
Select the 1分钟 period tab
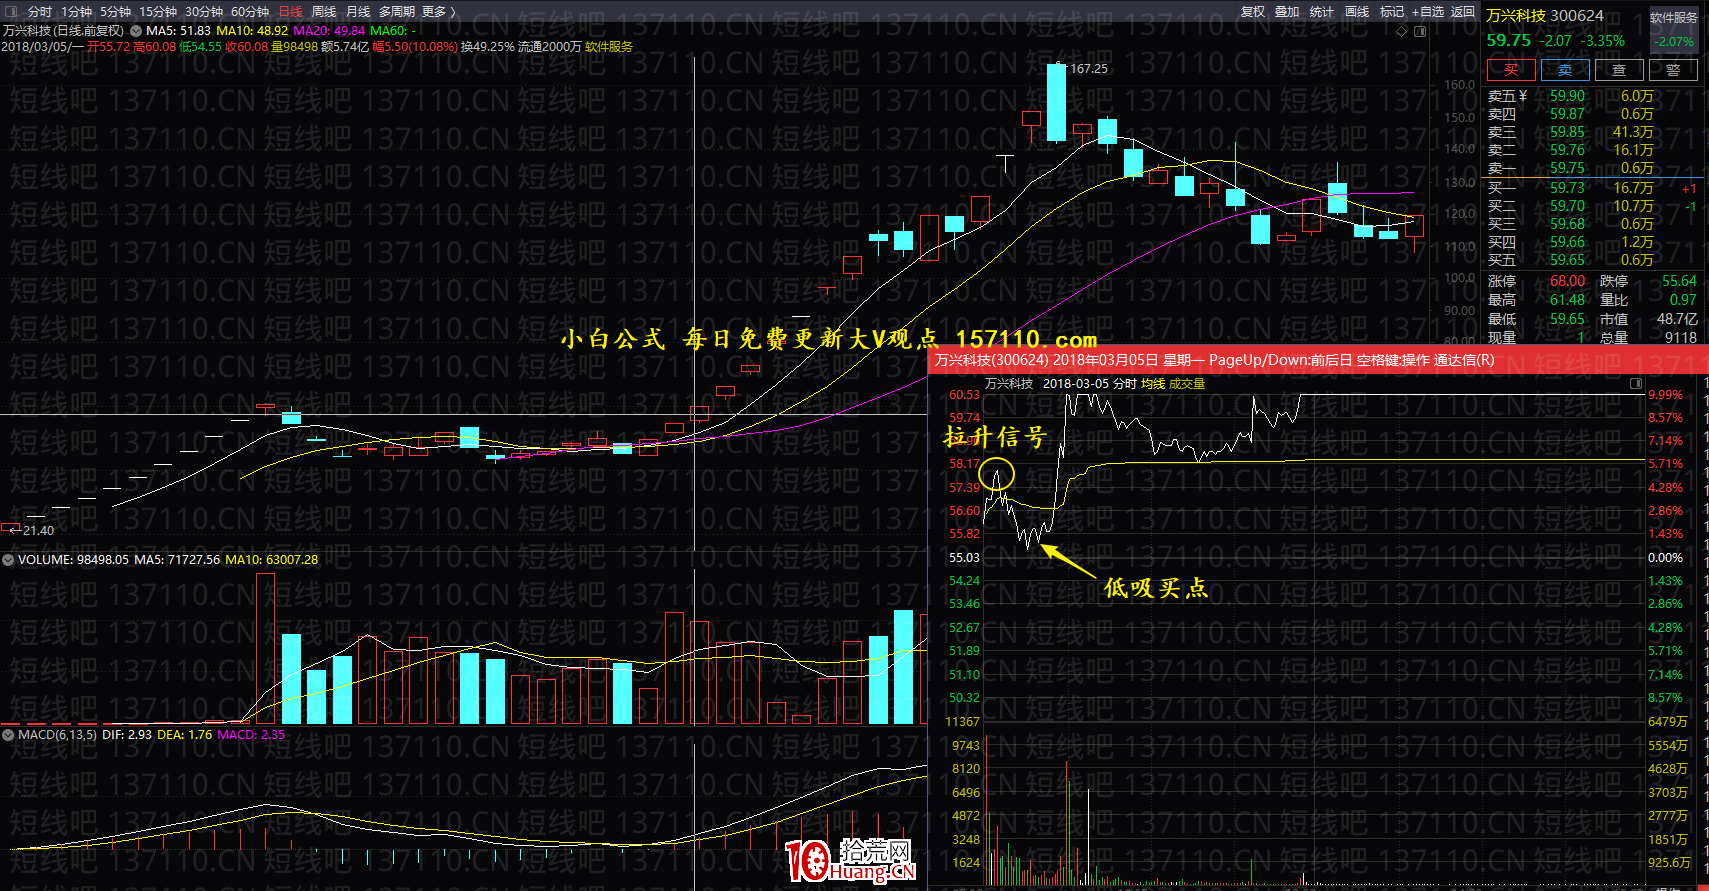click(76, 12)
